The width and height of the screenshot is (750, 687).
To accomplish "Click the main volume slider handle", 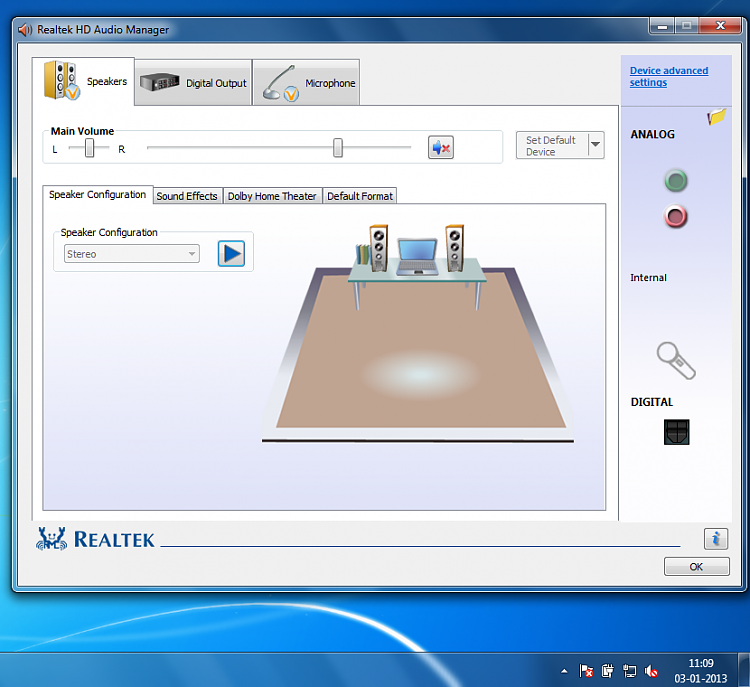I will point(338,148).
